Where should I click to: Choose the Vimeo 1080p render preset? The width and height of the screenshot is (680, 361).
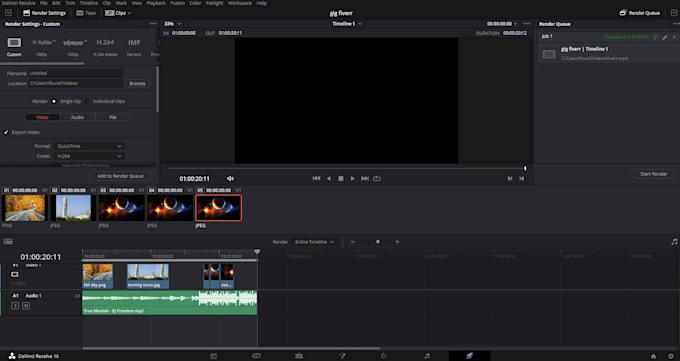pyautogui.click(x=74, y=43)
